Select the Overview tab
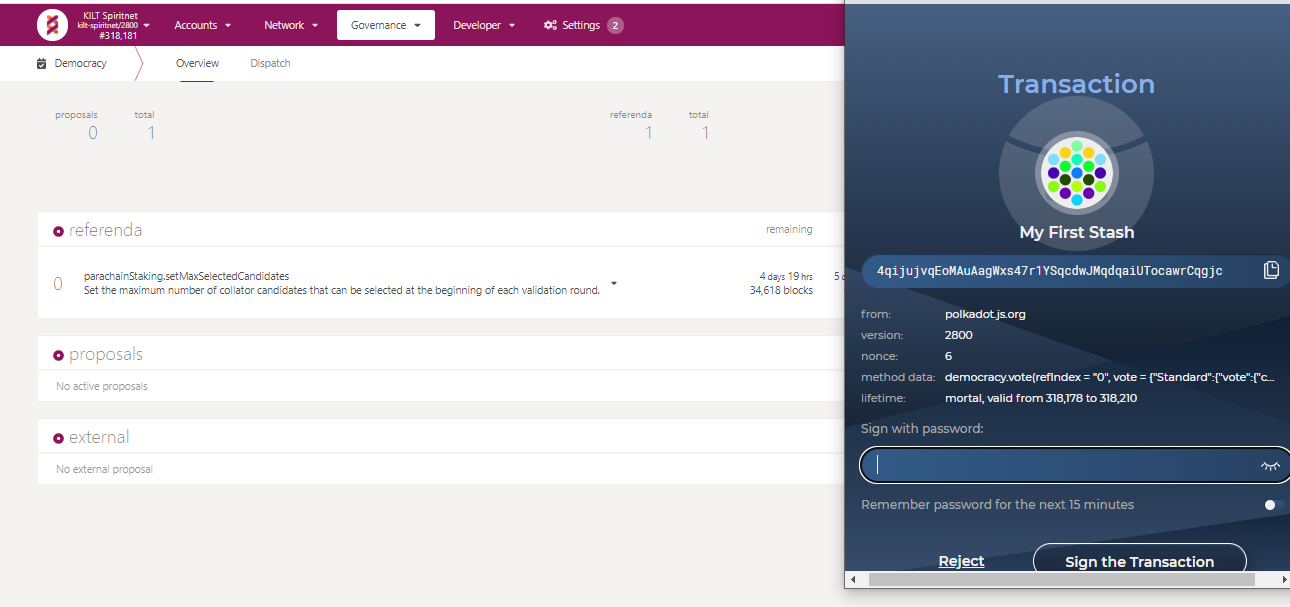This screenshot has width=1290, height=607. tap(197, 63)
